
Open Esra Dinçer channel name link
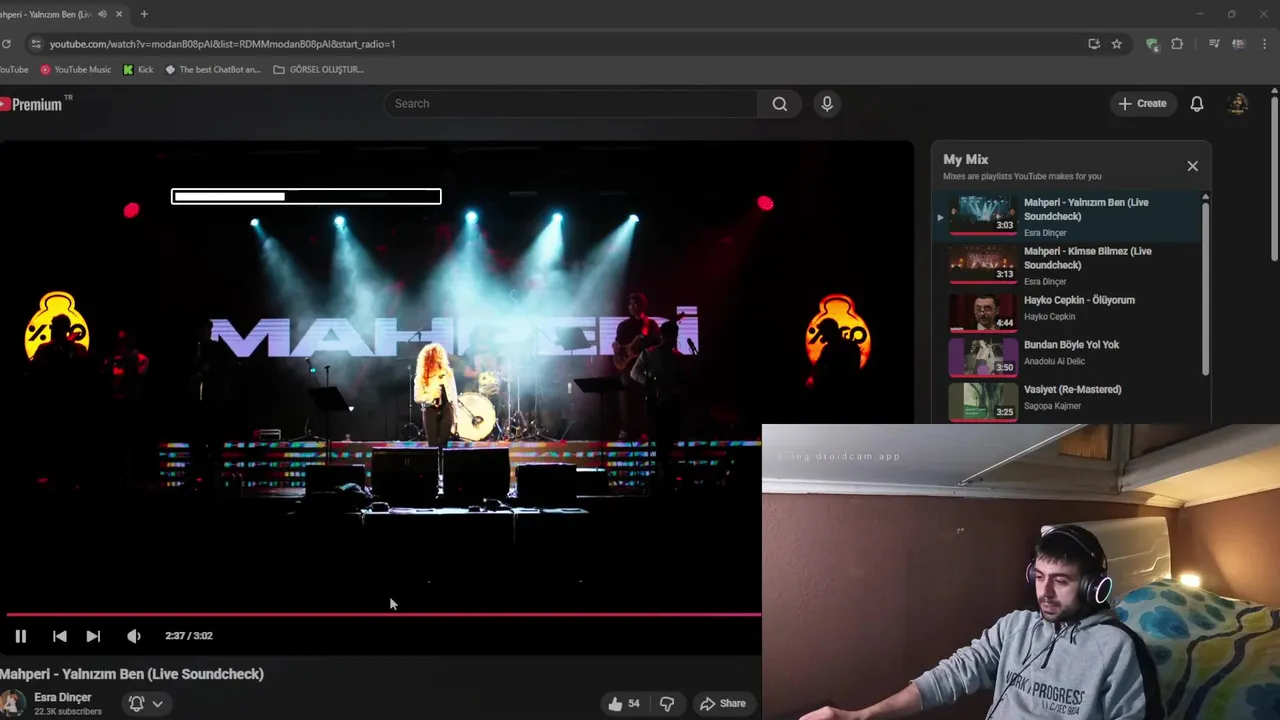(x=62, y=698)
